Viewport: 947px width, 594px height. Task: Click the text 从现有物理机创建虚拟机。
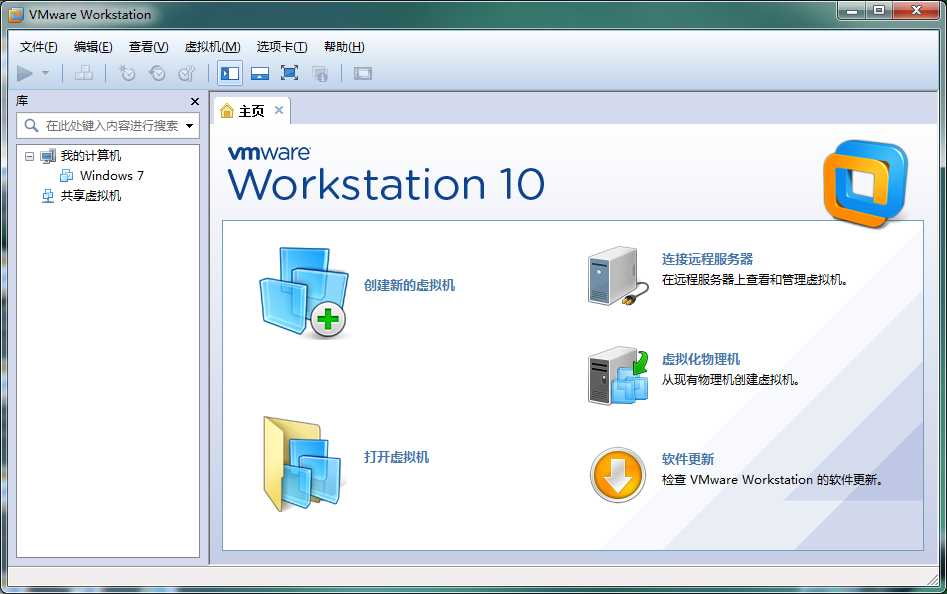tap(731, 380)
